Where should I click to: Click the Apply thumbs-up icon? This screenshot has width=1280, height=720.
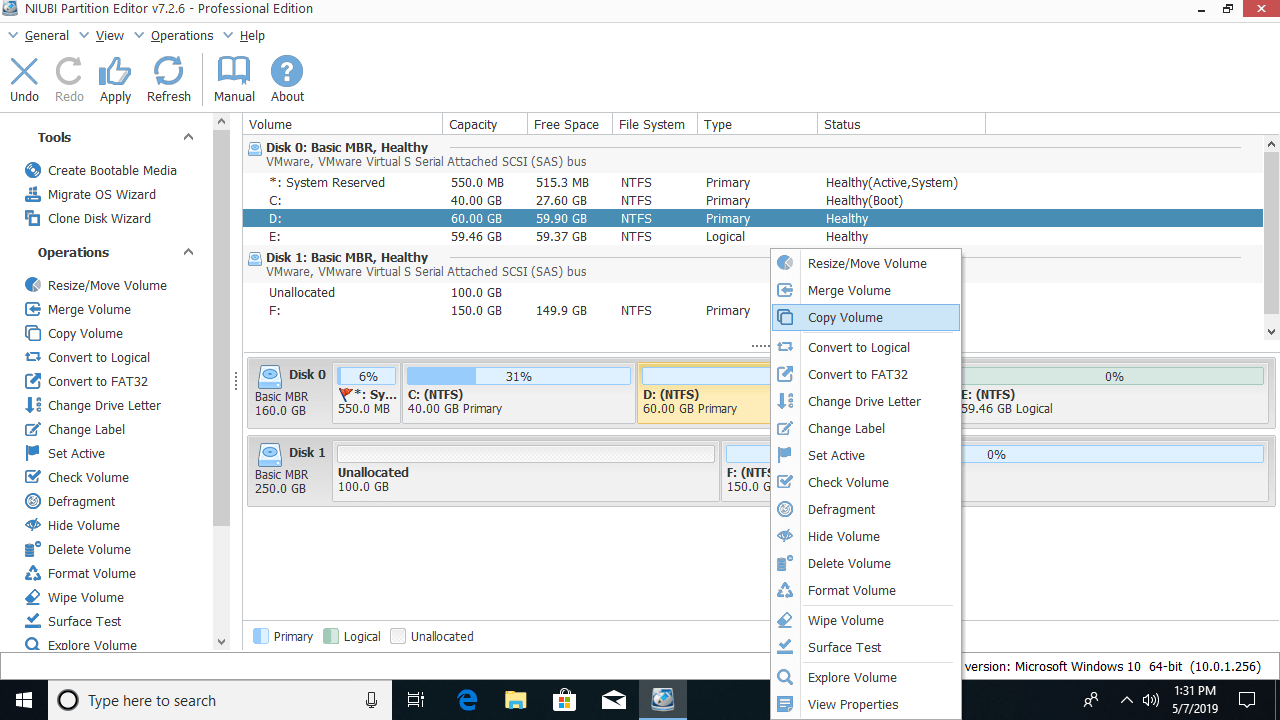[115, 72]
